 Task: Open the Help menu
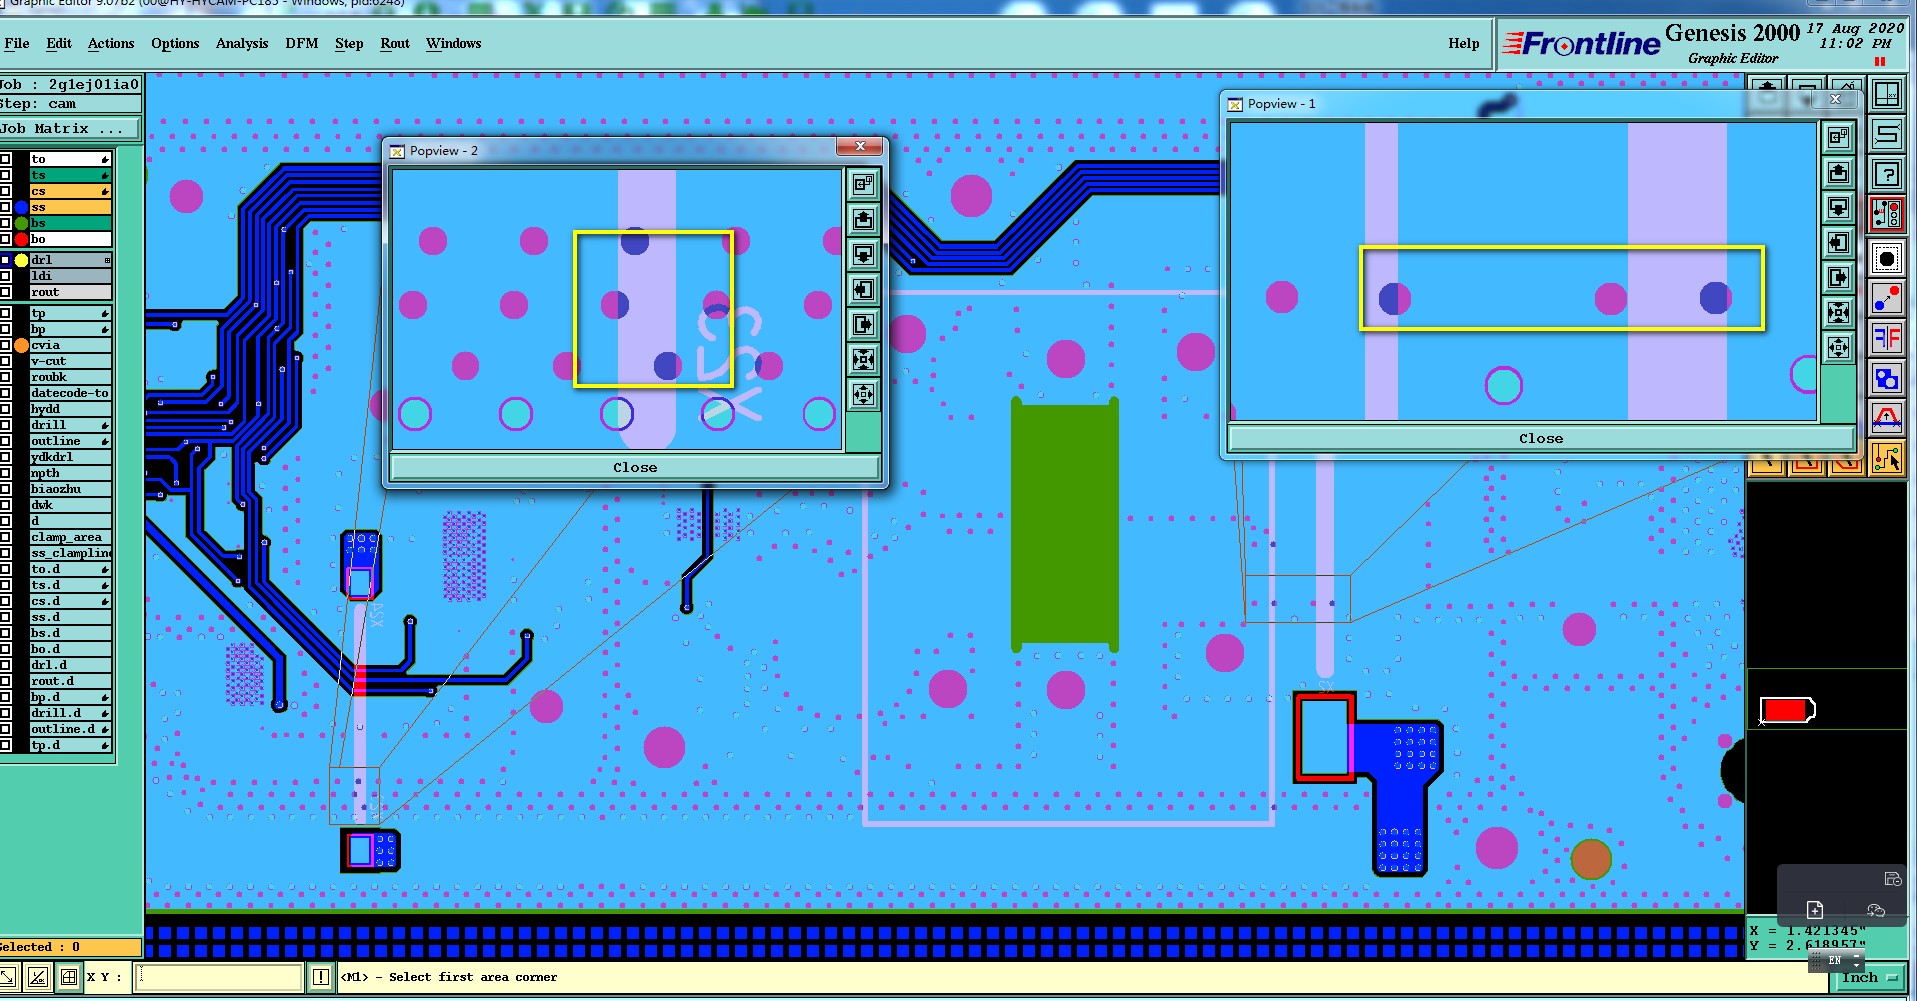click(x=1464, y=43)
